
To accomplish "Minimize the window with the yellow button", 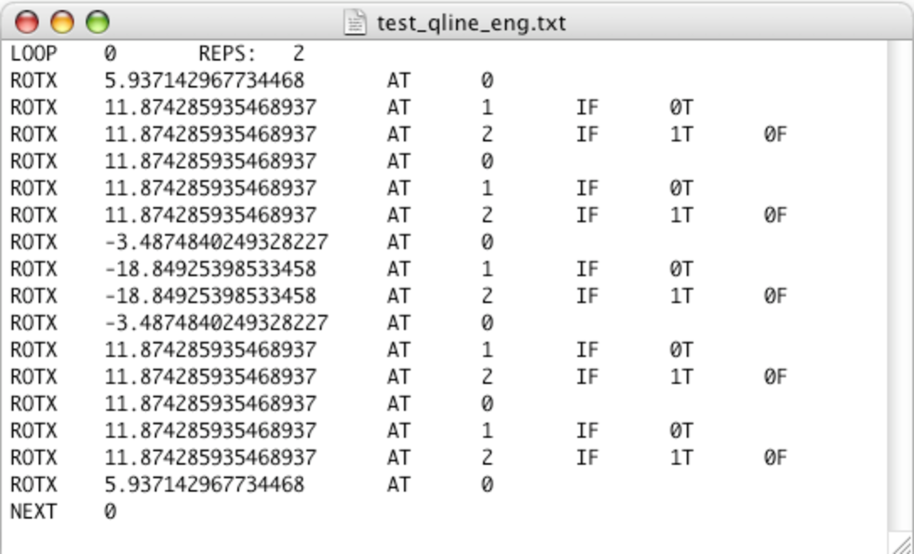I will click(x=62, y=22).
